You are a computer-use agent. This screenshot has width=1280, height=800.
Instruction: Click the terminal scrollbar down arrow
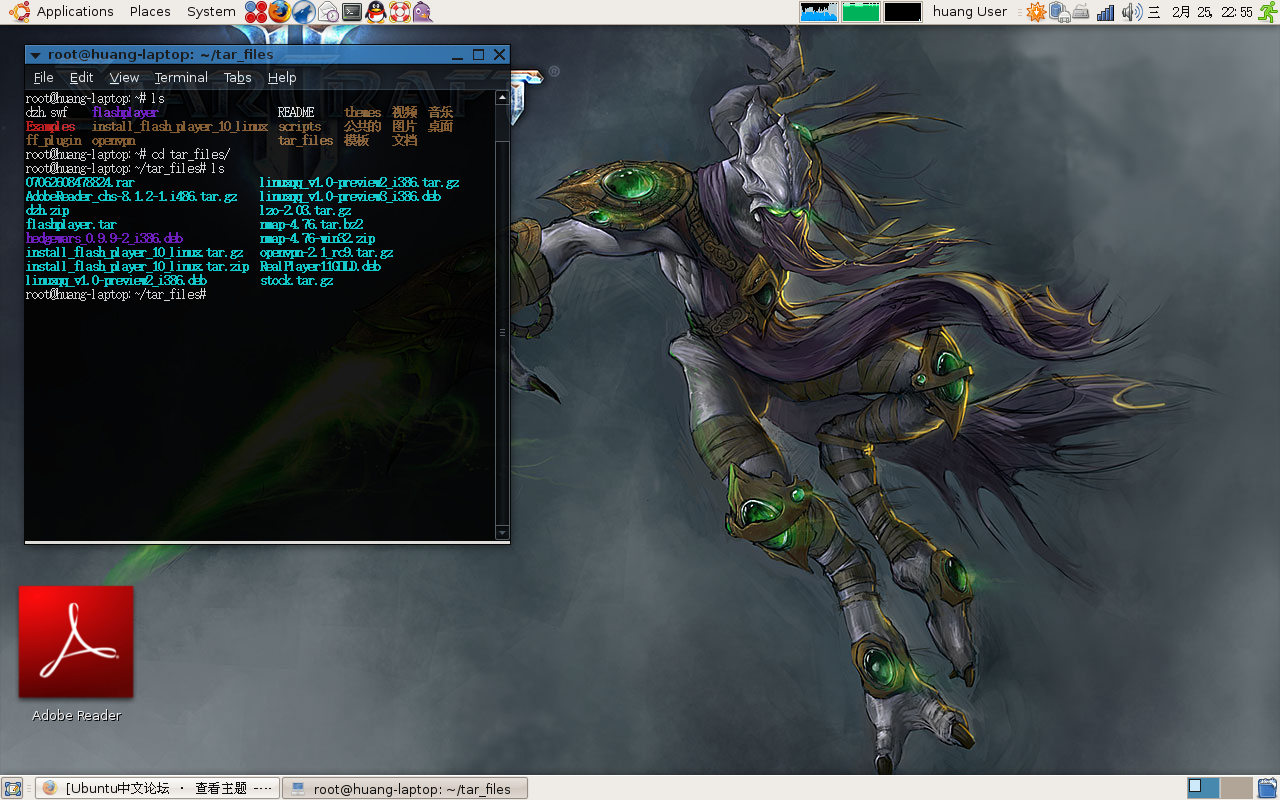point(502,533)
